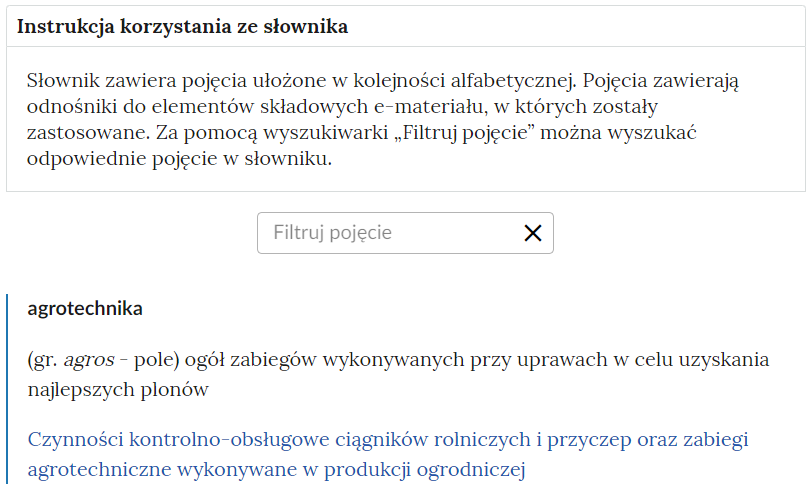Click the words "przyczep oraz zabiegi" in the link
The height and width of the screenshot is (496, 812).
click(648, 439)
